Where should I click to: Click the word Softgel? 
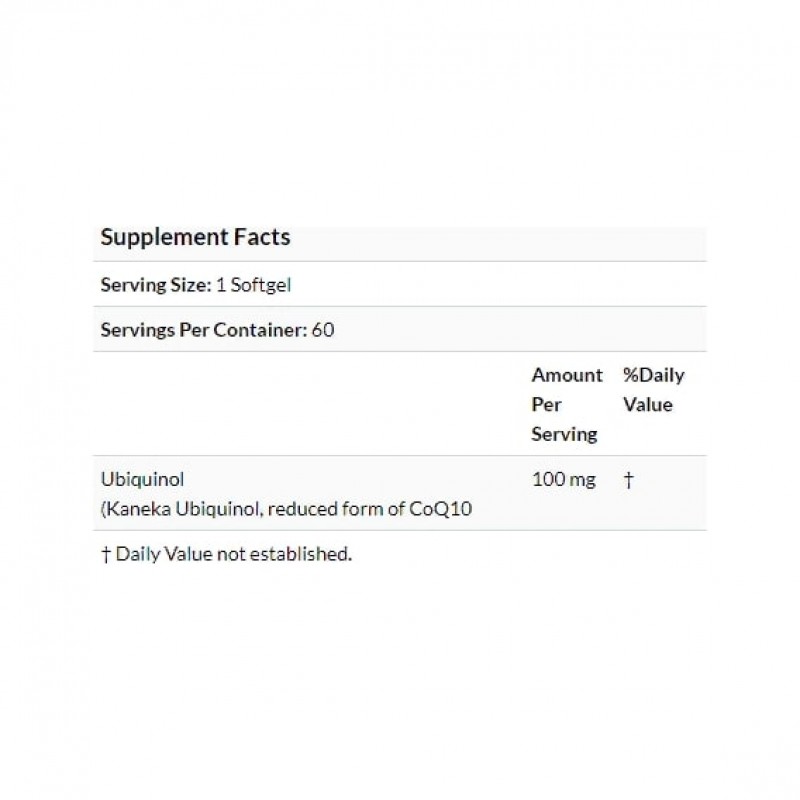click(267, 284)
